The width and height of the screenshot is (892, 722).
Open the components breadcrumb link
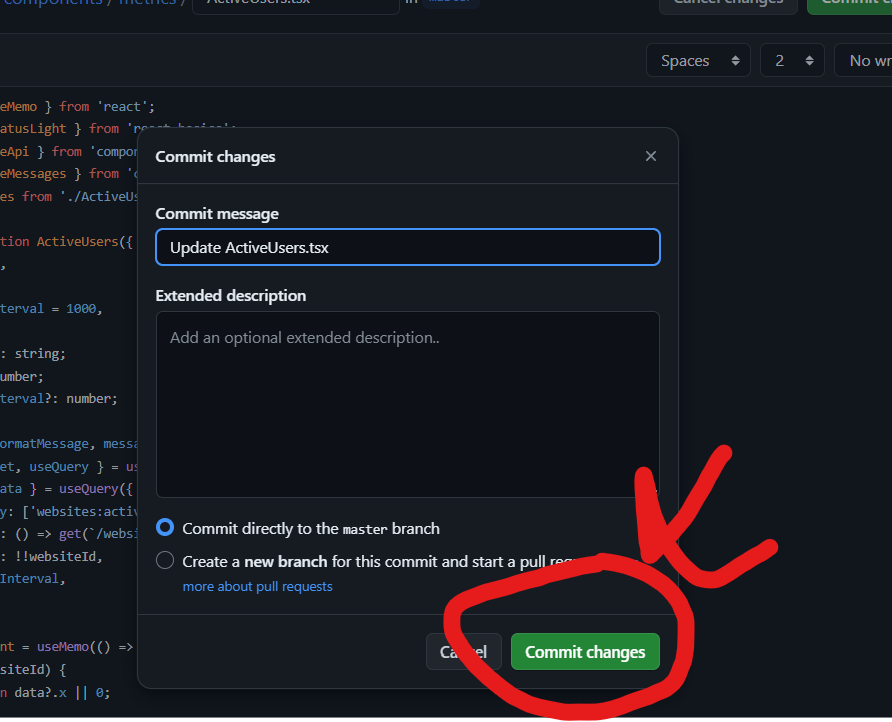coord(52,3)
